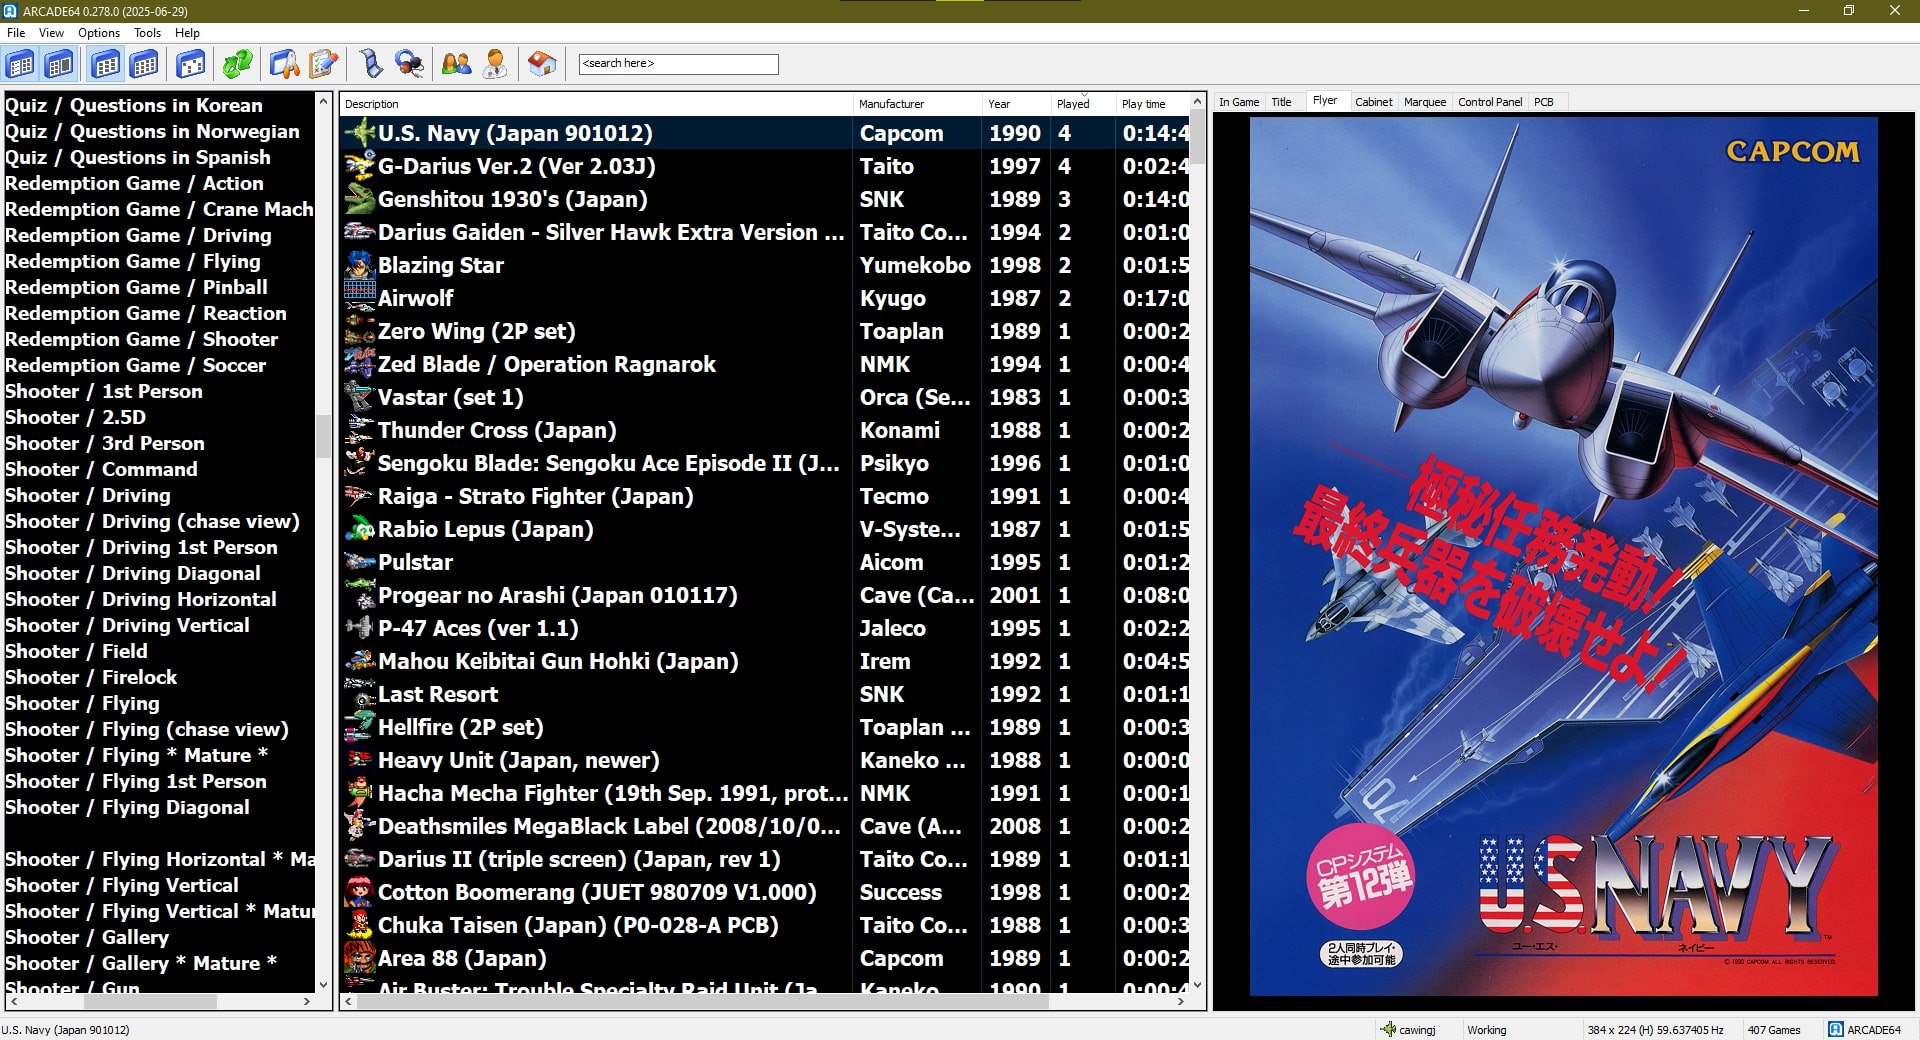The width and height of the screenshot is (1920, 1040).
Task: Sort by the Year column header
Action: coord(1016,104)
